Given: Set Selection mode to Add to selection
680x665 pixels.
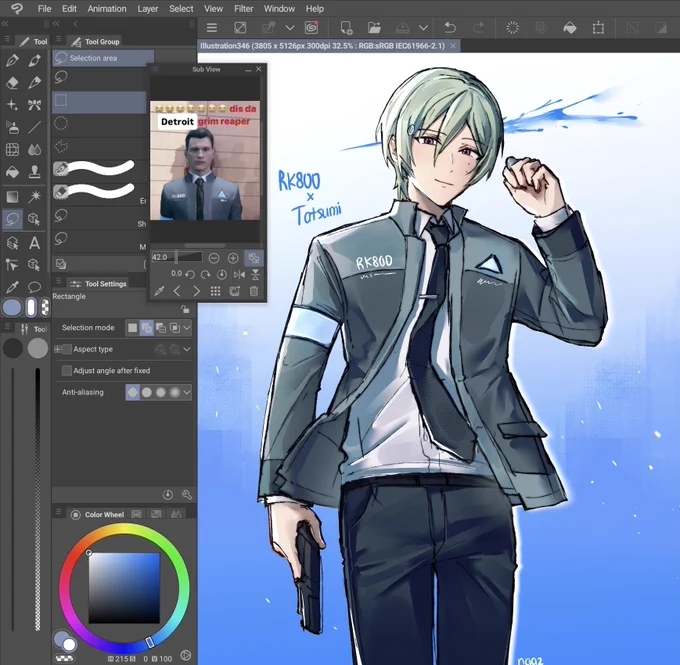Looking at the screenshot, I should click(x=147, y=328).
